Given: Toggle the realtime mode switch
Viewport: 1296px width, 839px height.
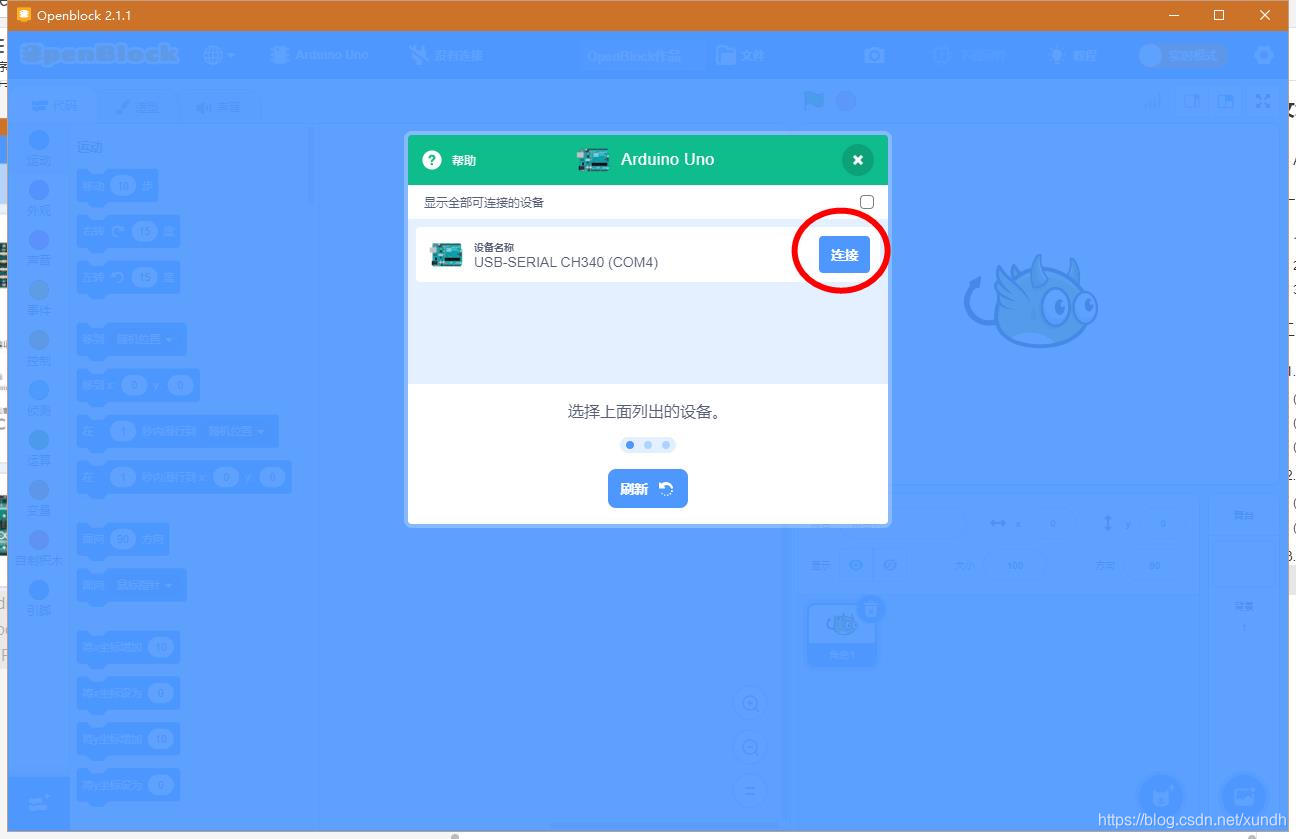Looking at the screenshot, I should [x=1181, y=55].
